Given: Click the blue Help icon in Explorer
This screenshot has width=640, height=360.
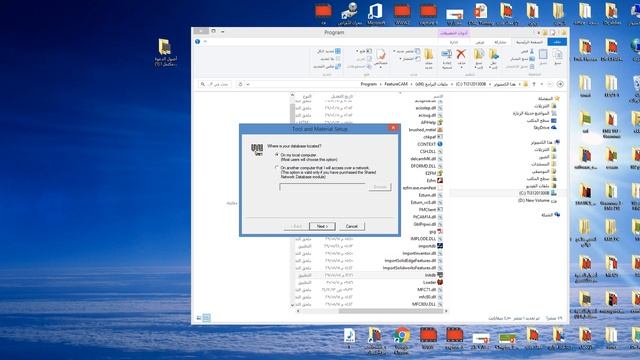Looking at the screenshot, I should tap(198, 42).
